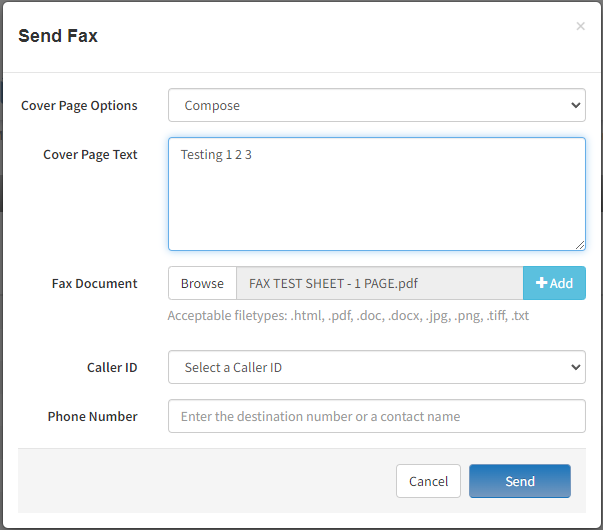Open the Cover Page Options dropdown

(376, 105)
